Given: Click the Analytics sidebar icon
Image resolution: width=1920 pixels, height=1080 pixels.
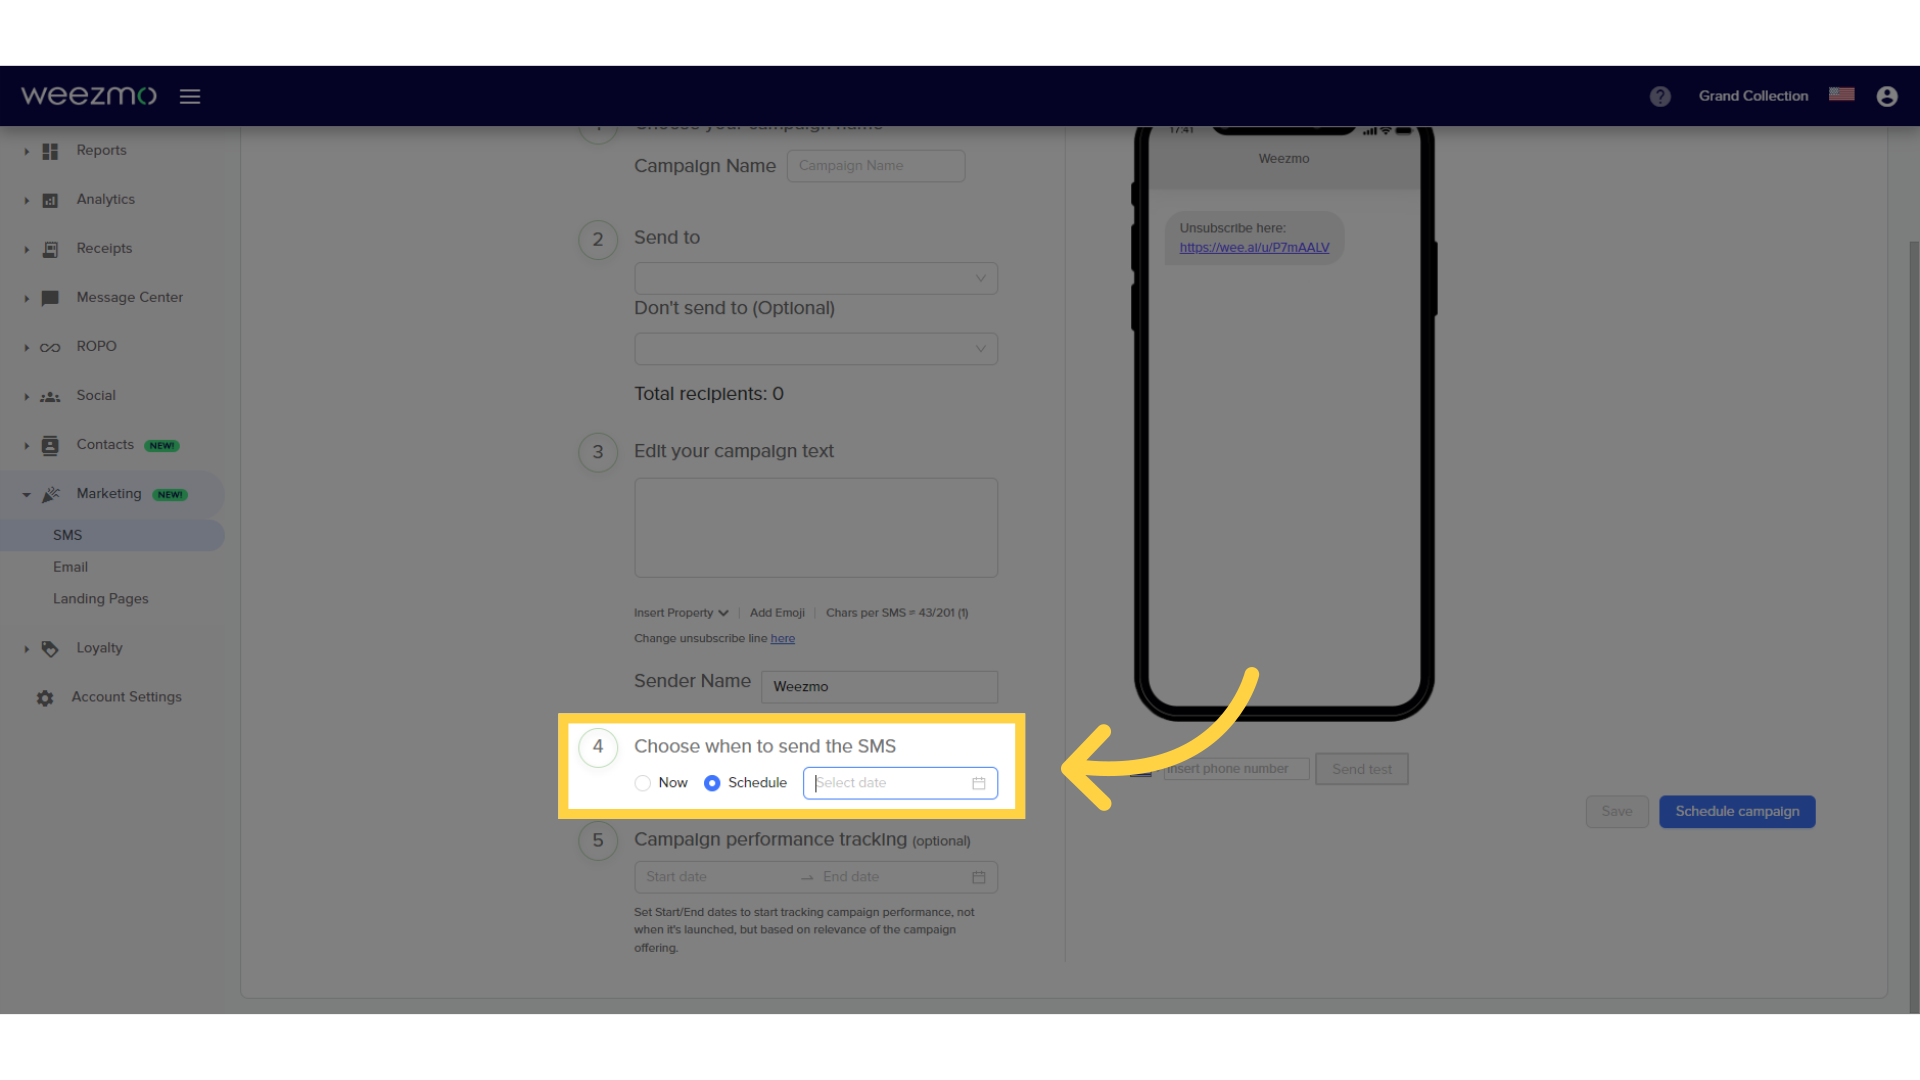Looking at the screenshot, I should (49, 199).
